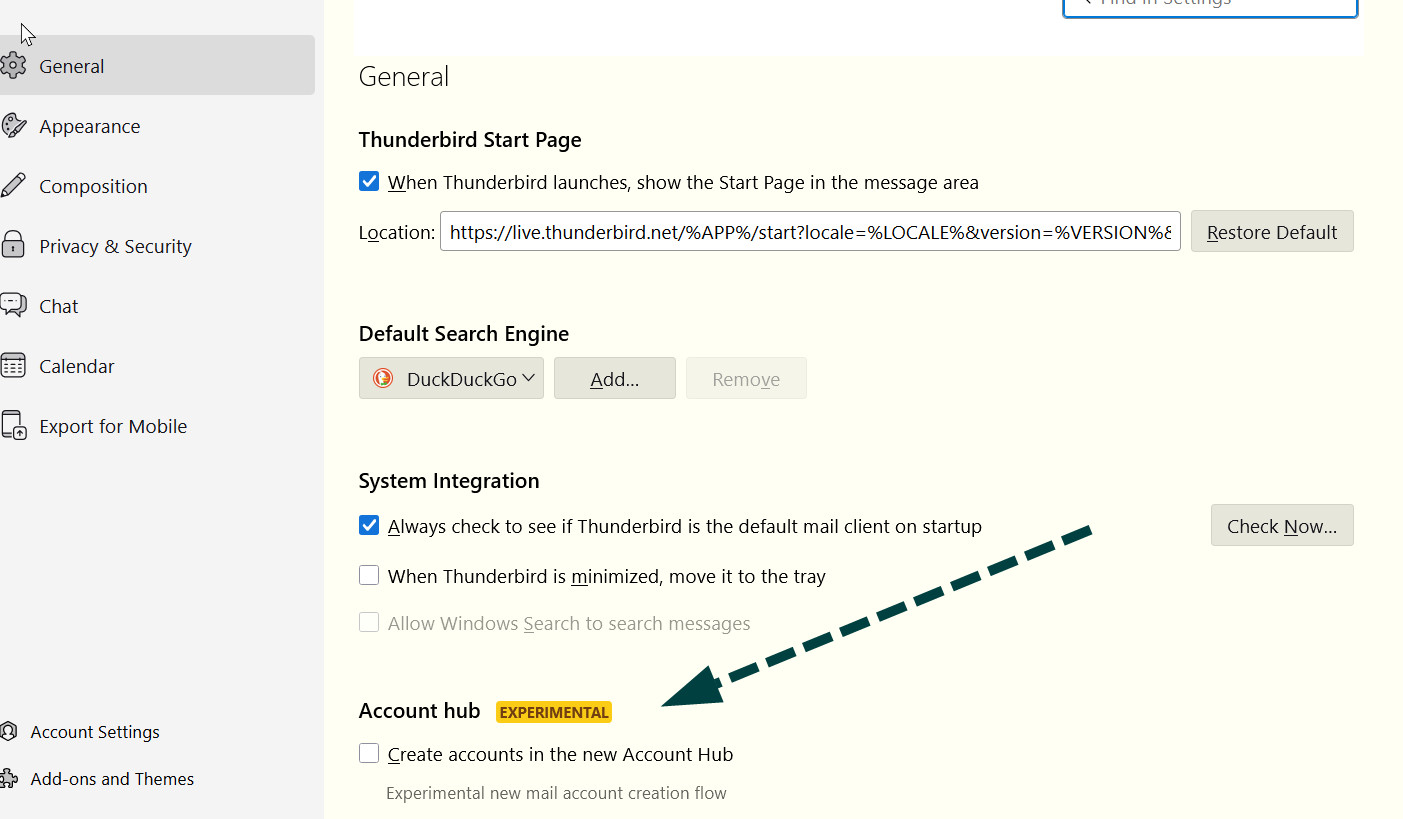Open Account Settings from the sidebar

point(94,732)
